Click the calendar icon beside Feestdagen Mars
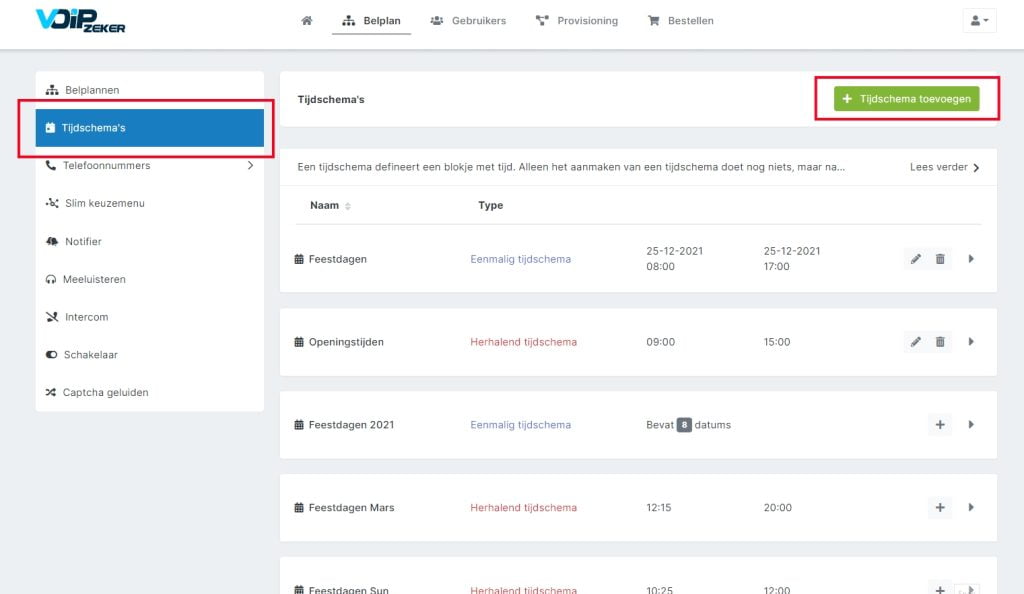This screenshot has width=1024, height=594. coord(299,507)
